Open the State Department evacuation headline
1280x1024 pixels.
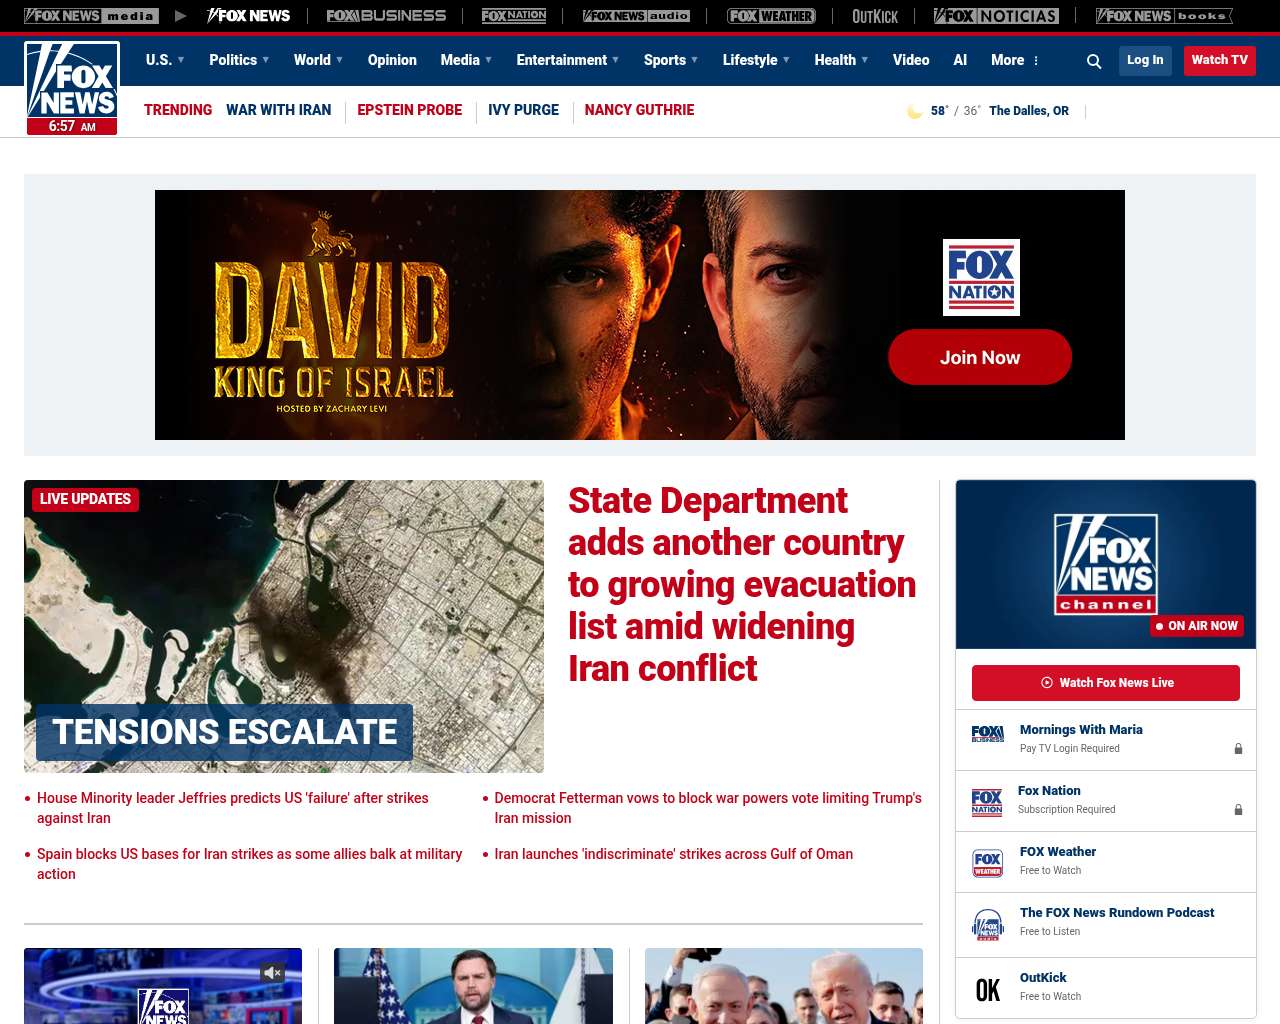tap(742, 584)
